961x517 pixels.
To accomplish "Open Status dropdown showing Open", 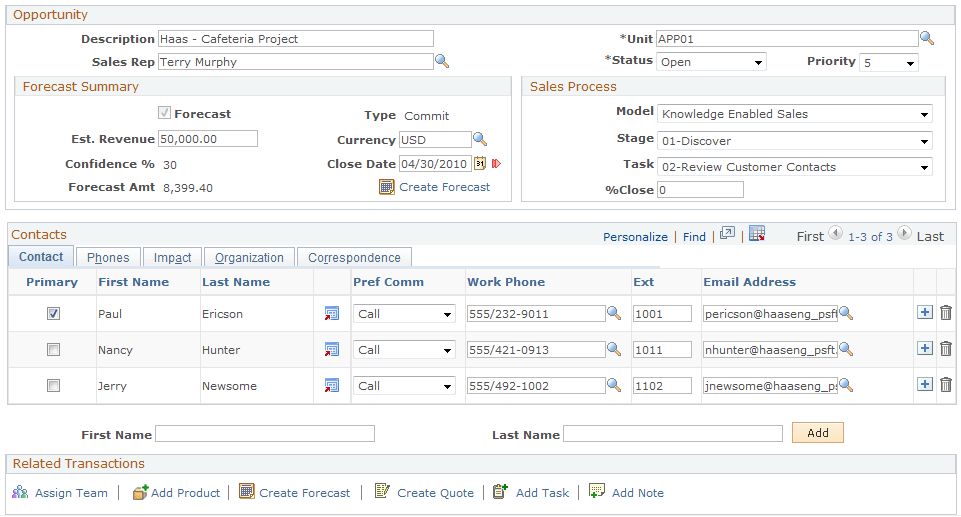I will pyautogui.click(x=711, y=62).
